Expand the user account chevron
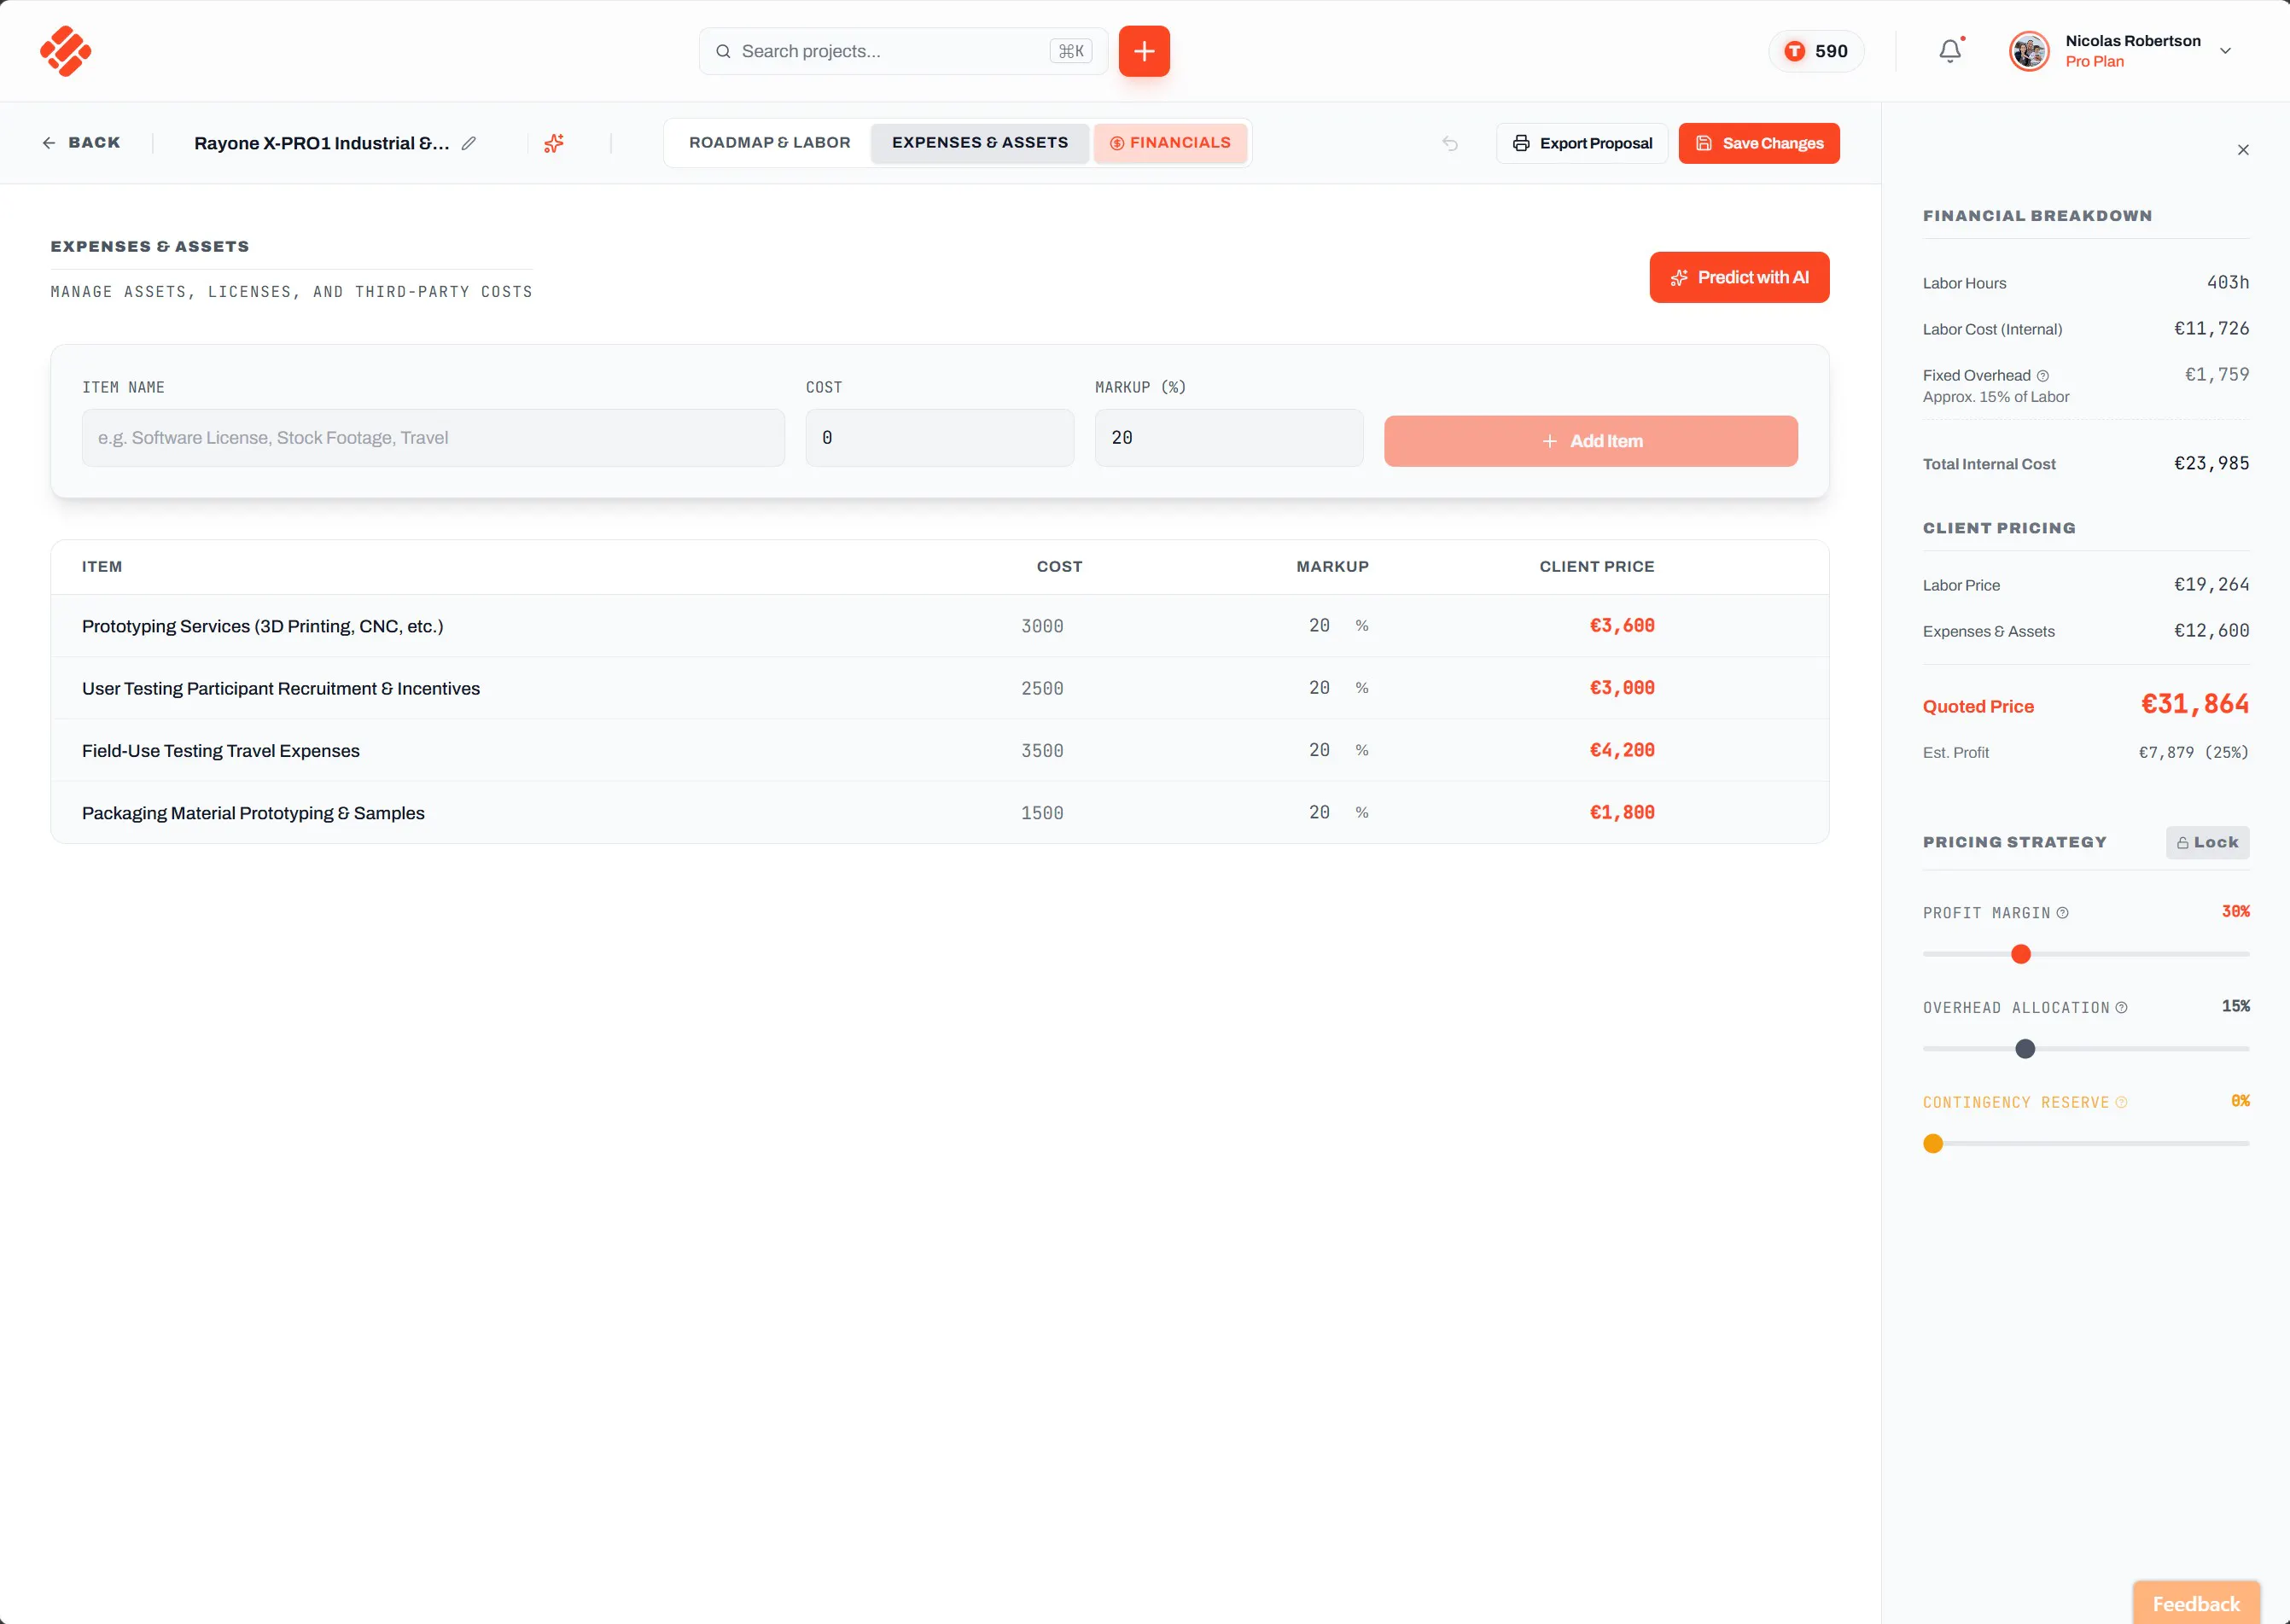The image size is (2290, 1624). coord(2225,51)
